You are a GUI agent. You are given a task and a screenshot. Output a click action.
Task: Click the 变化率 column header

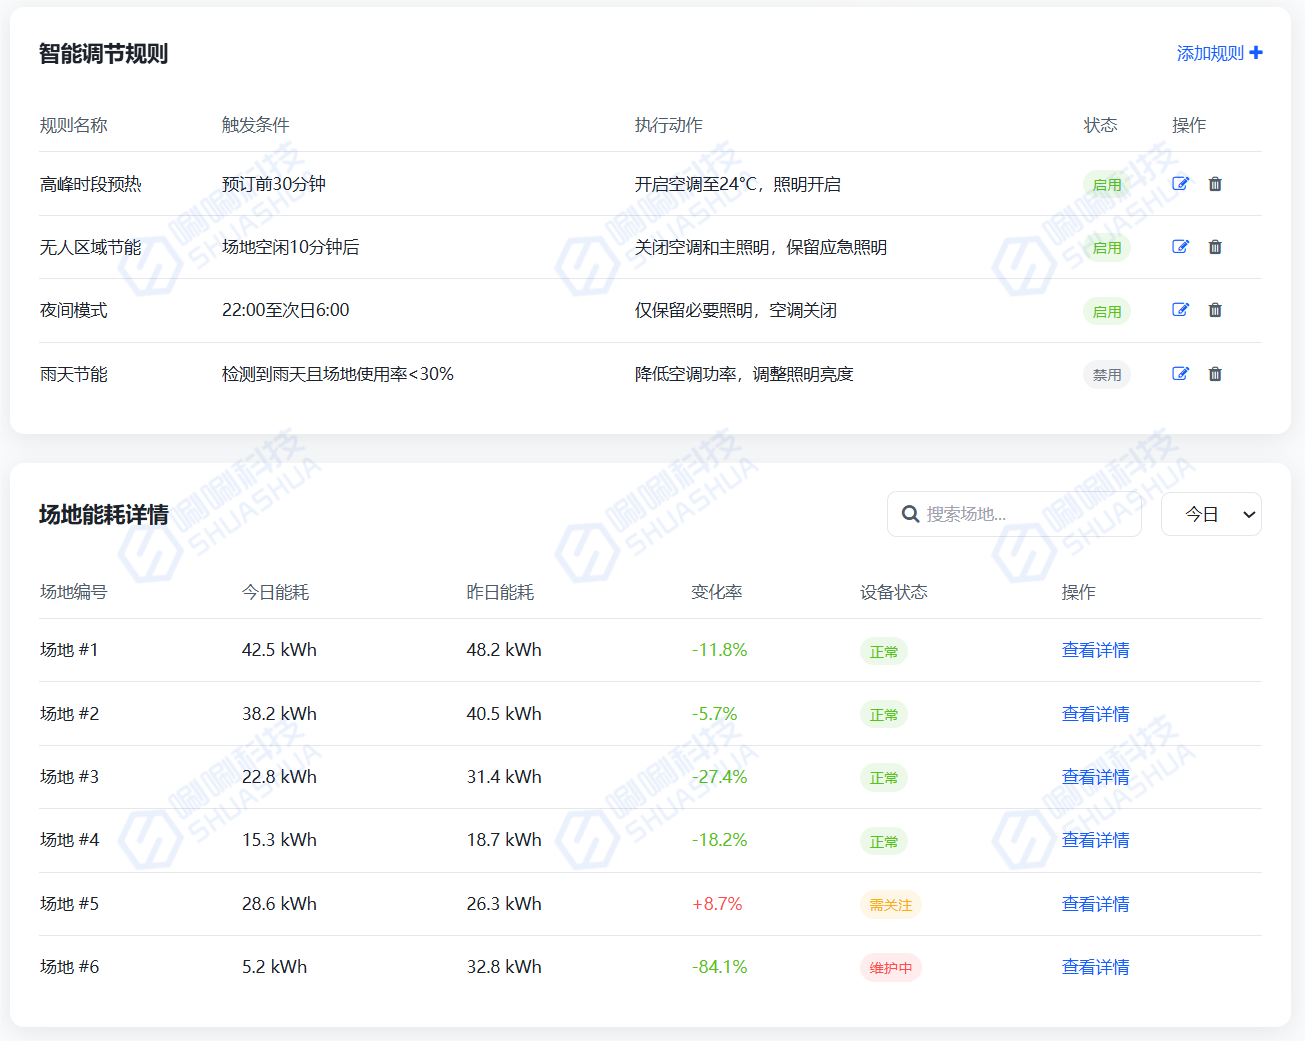point(716,592)
